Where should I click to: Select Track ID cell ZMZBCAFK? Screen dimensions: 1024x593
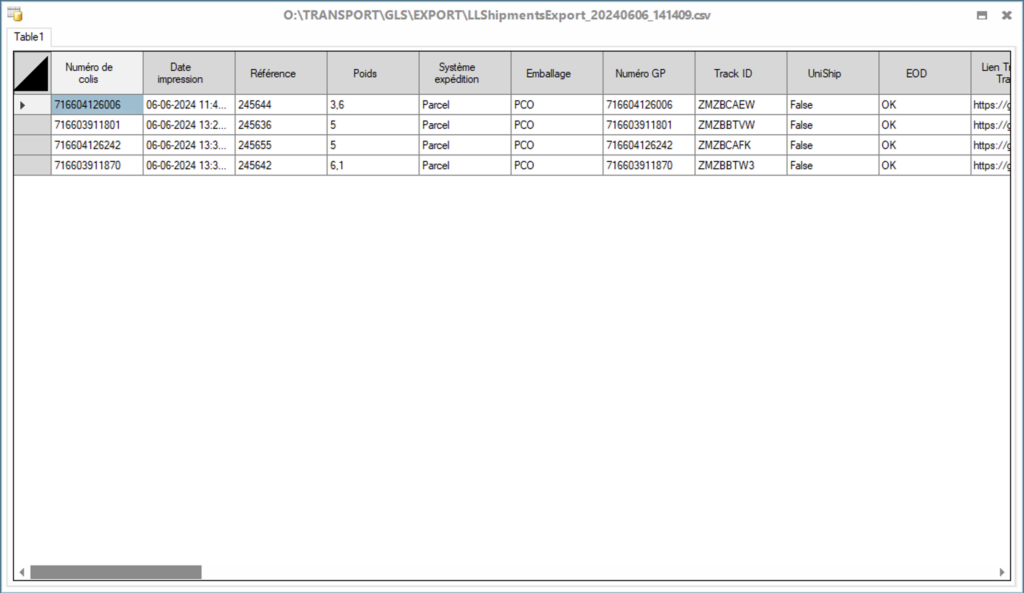(x=740, y=145)
